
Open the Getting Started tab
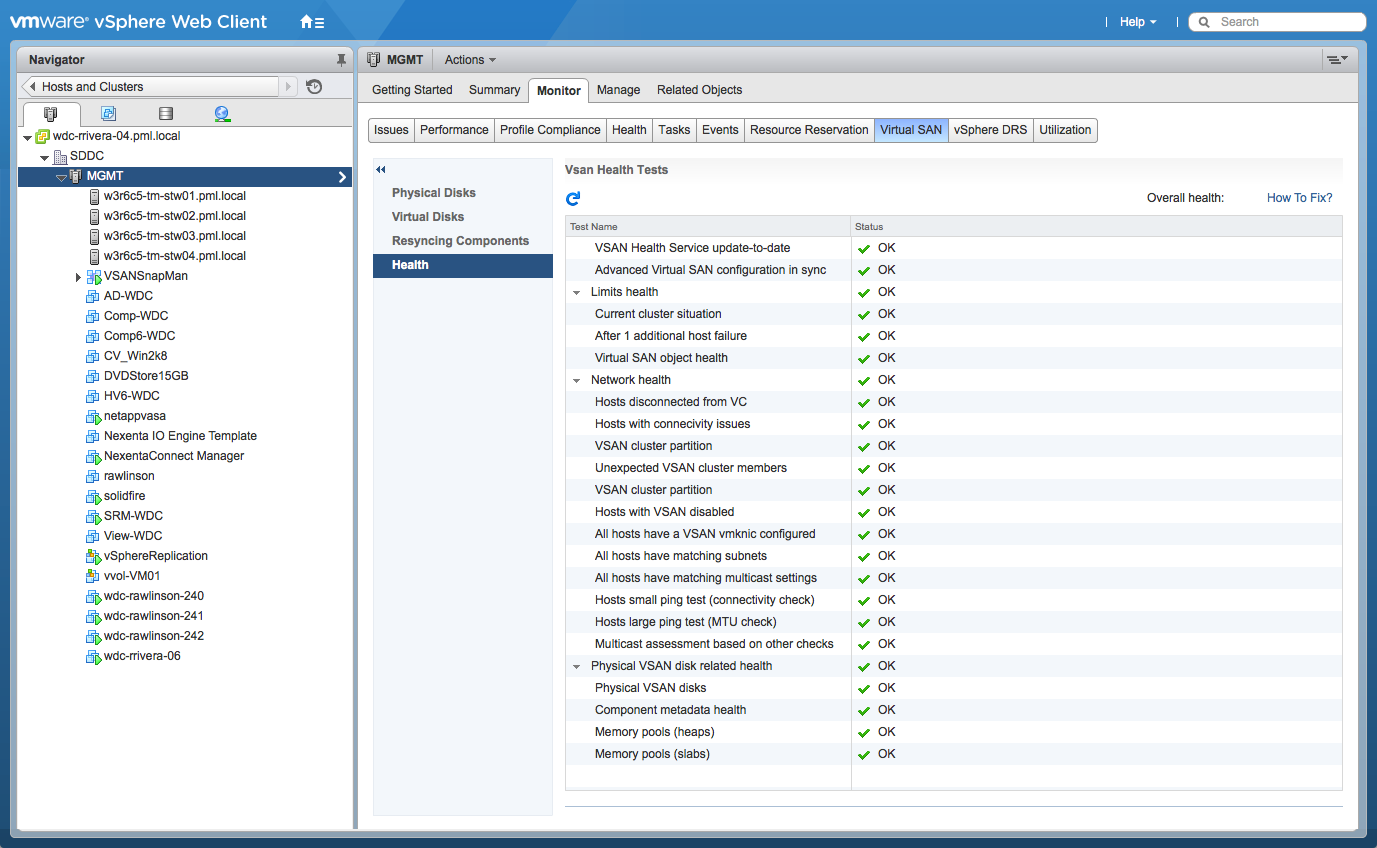pyautogui.click(x=412, y=90)
